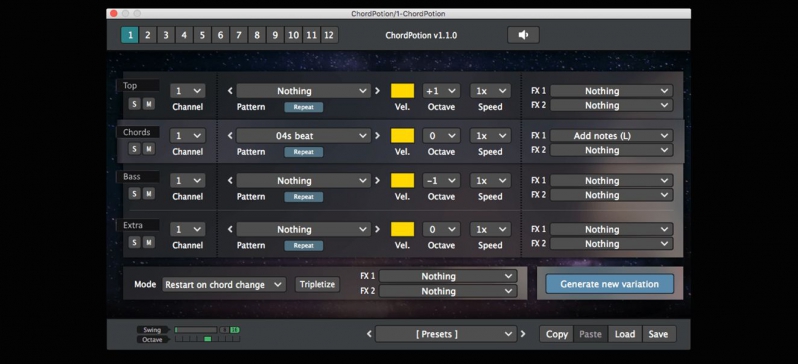798x364 pixels.
Task: Go to previous pattern in Top row
Action: coord(230,91)
